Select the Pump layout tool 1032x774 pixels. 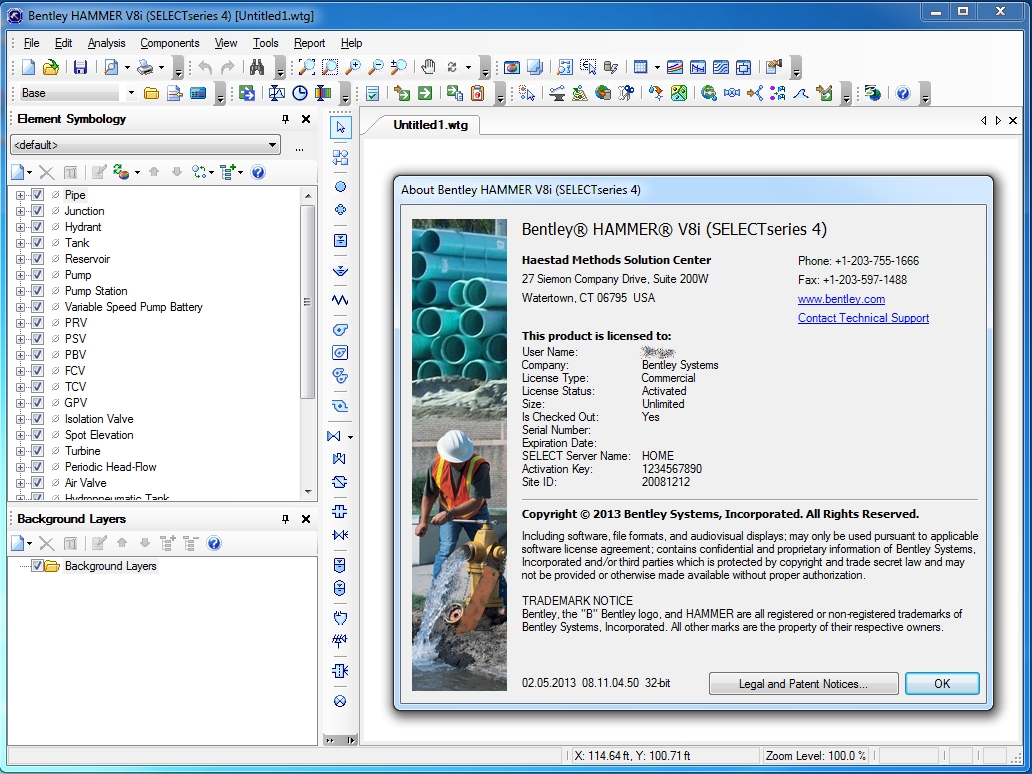point(340,330)
